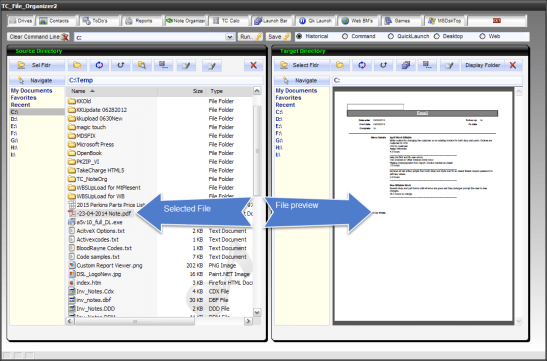The height and width of the screenshot is (361, 547).
Task: Click the undo arrow icon in Source Directory
Action: 121,65
